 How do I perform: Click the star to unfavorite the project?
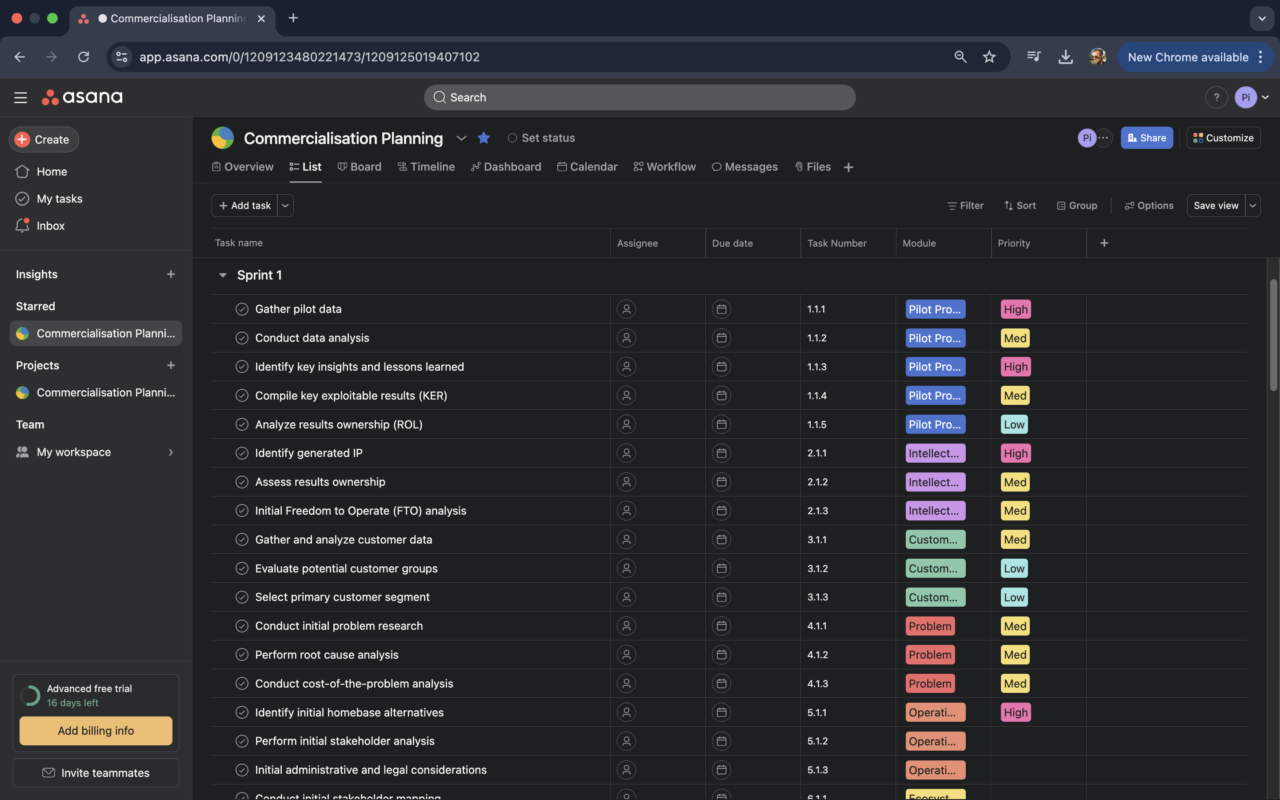pos(484,138)
